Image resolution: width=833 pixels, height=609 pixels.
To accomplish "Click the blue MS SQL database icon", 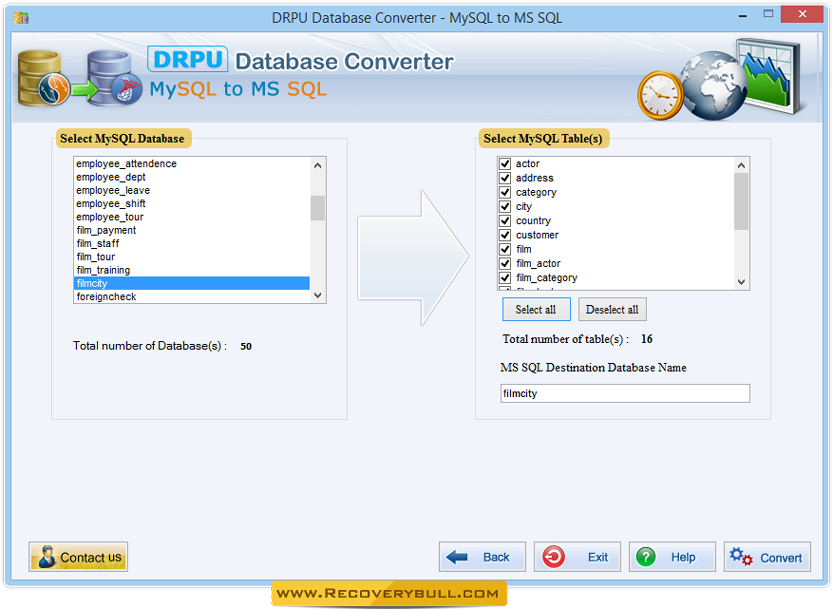I will pyautogui.click(x=114, y=78).
